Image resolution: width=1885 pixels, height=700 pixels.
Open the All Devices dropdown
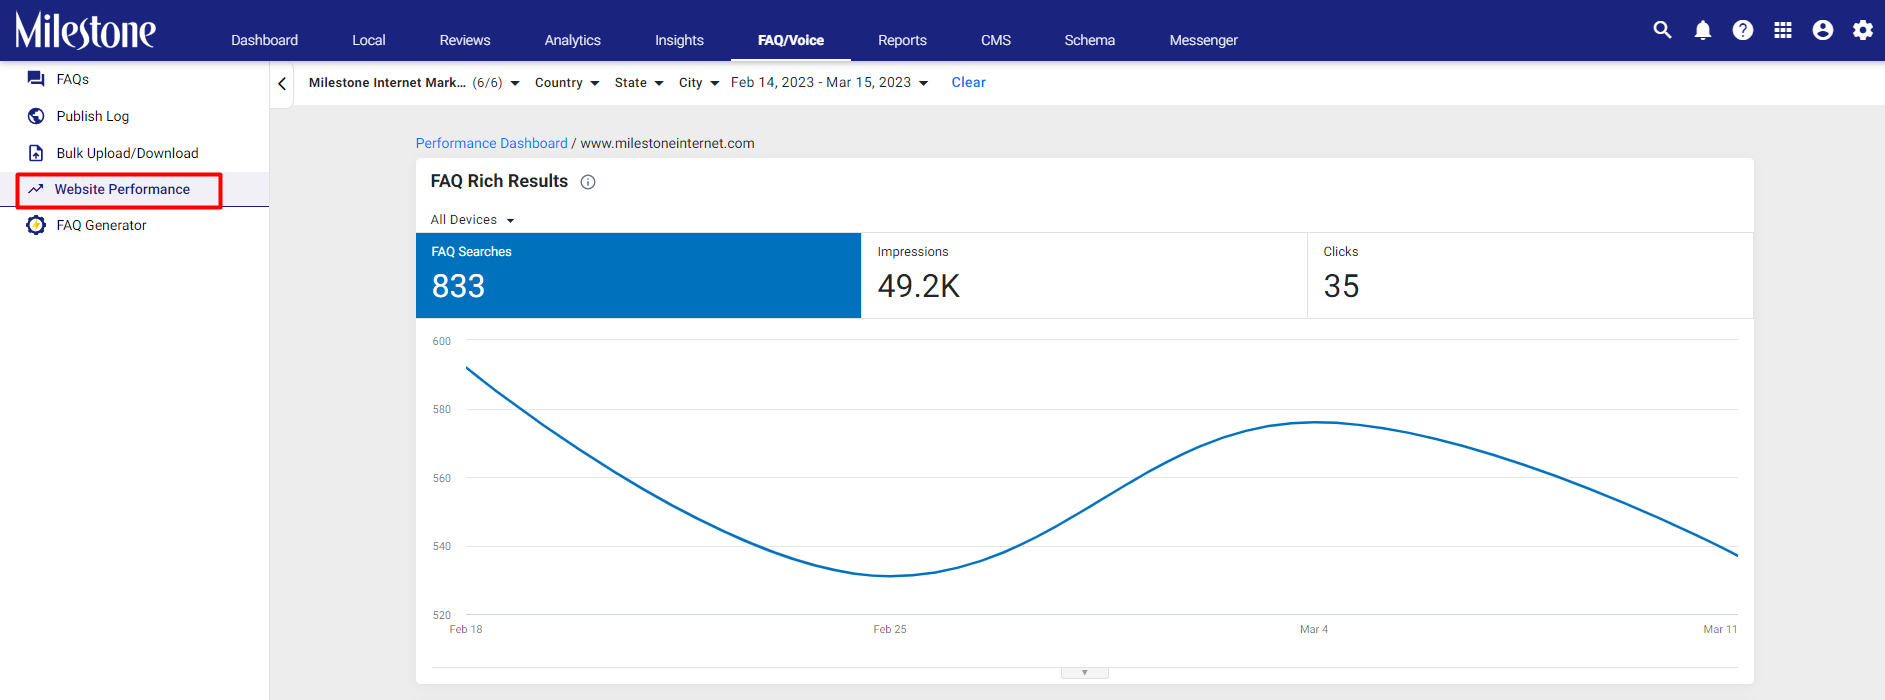(472, 220)
